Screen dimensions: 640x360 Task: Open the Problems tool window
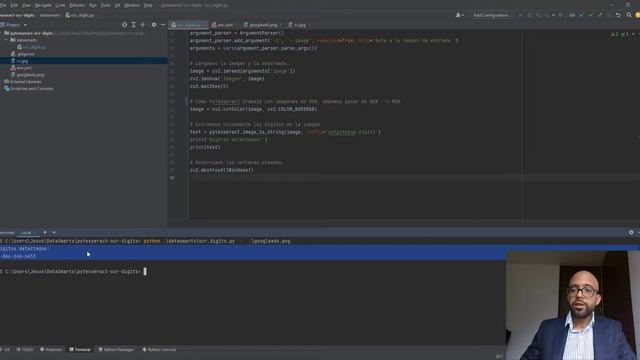51,349
